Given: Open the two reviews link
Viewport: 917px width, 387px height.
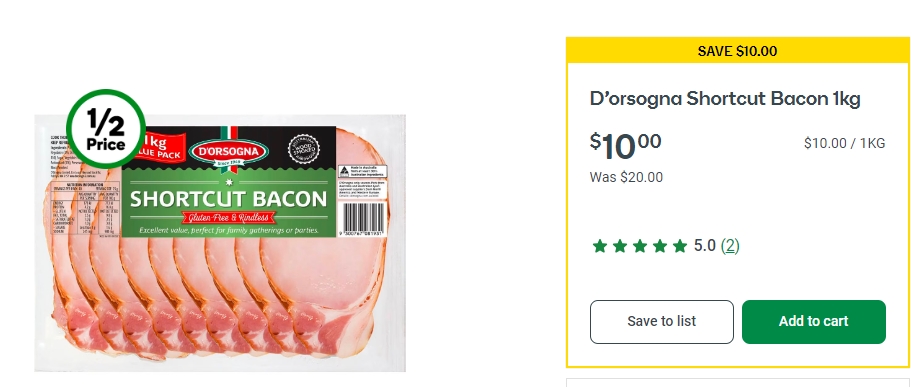Looking at the screenshot, I should pyautogui.click(x=730, y=246).
